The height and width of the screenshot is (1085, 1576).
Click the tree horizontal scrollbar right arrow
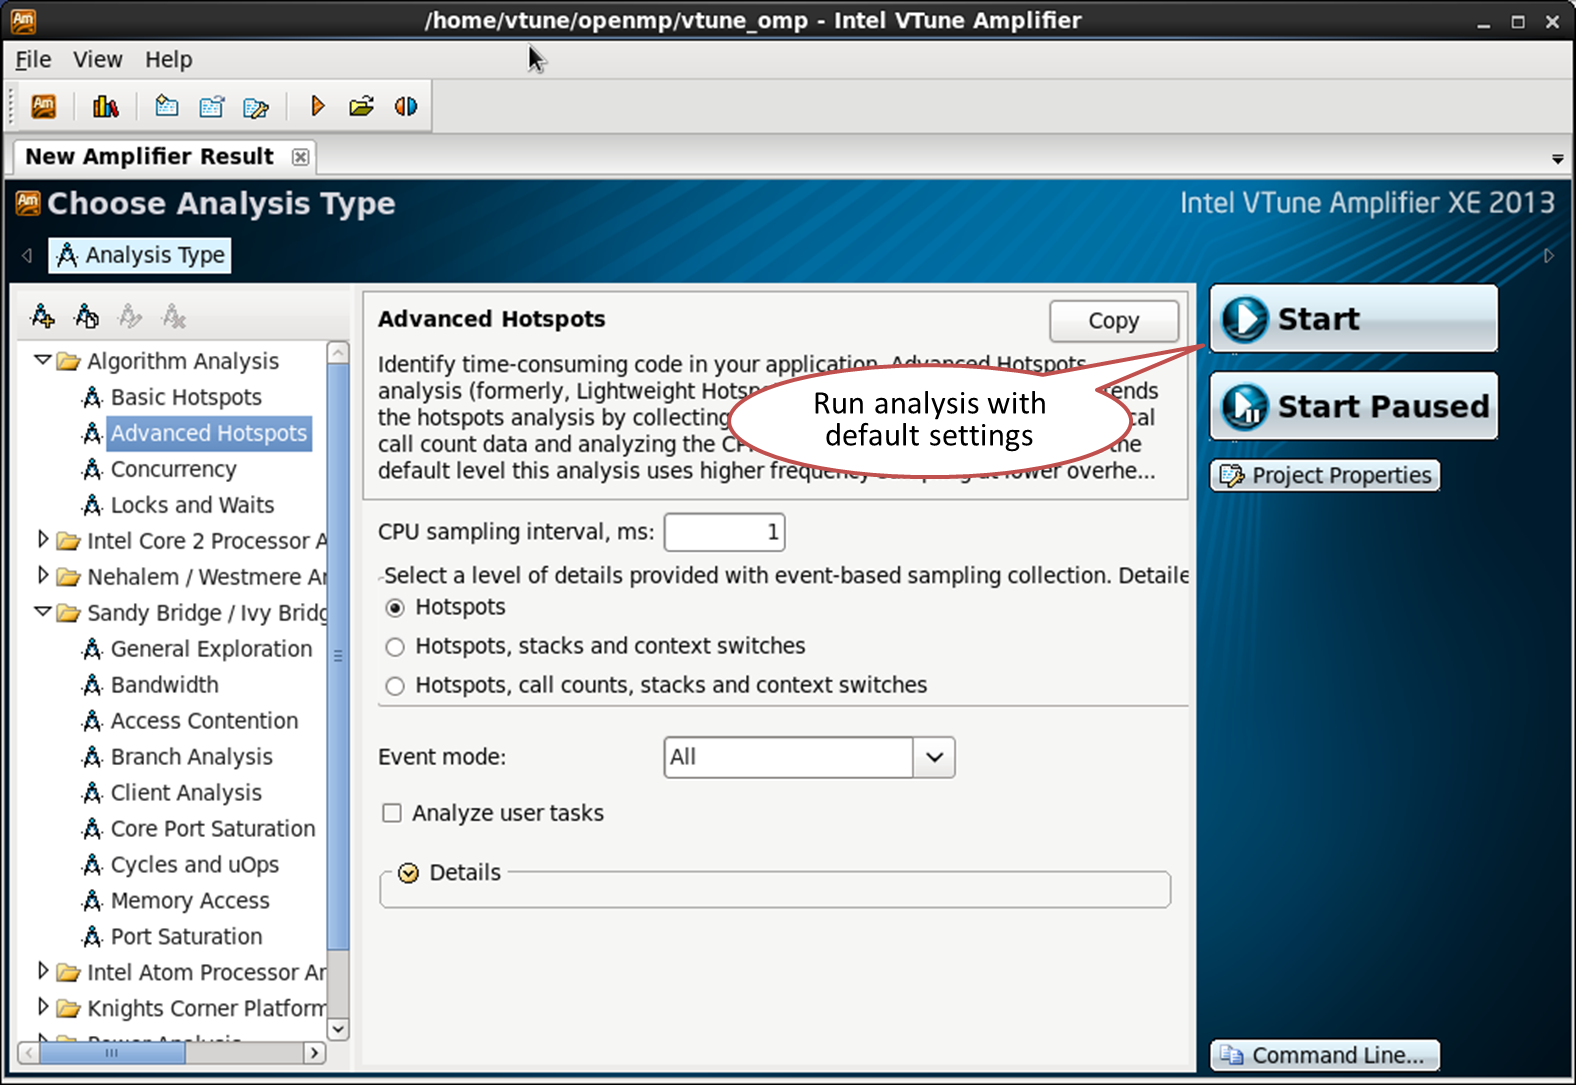point(314,1053)
